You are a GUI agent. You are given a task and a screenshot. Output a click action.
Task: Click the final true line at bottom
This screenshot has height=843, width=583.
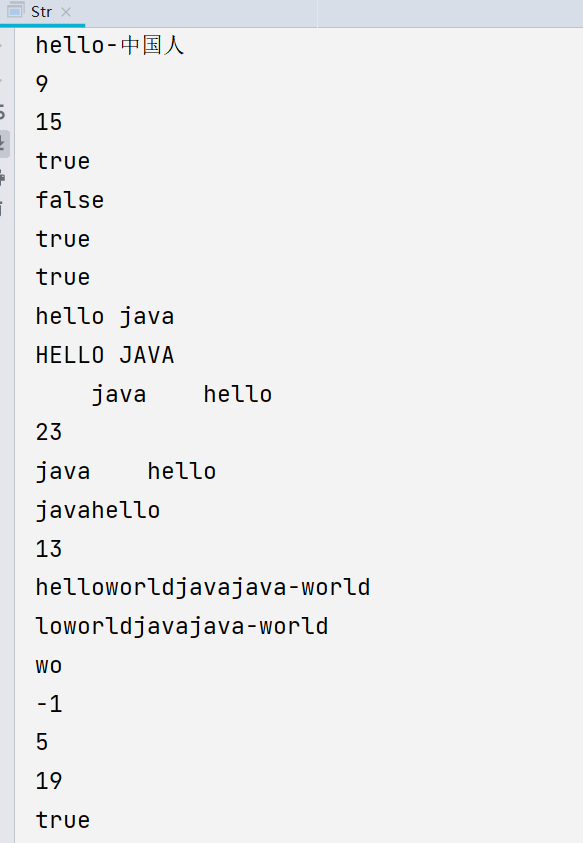pos(62,819)
